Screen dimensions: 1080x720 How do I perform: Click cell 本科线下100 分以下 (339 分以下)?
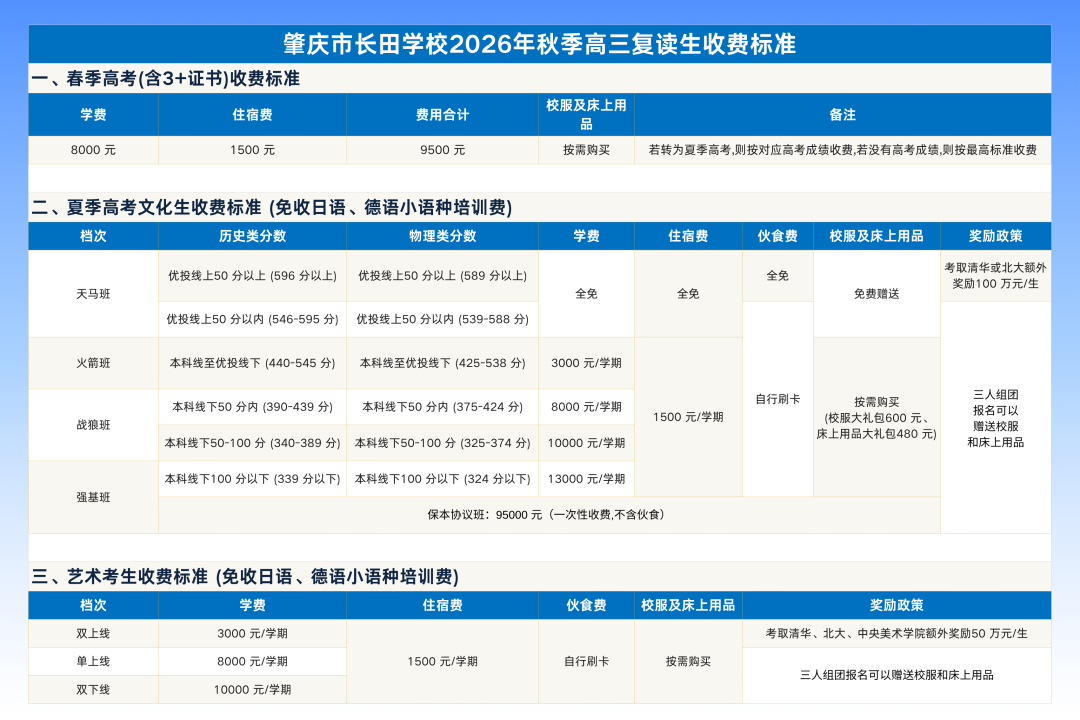tap(252, 479)
